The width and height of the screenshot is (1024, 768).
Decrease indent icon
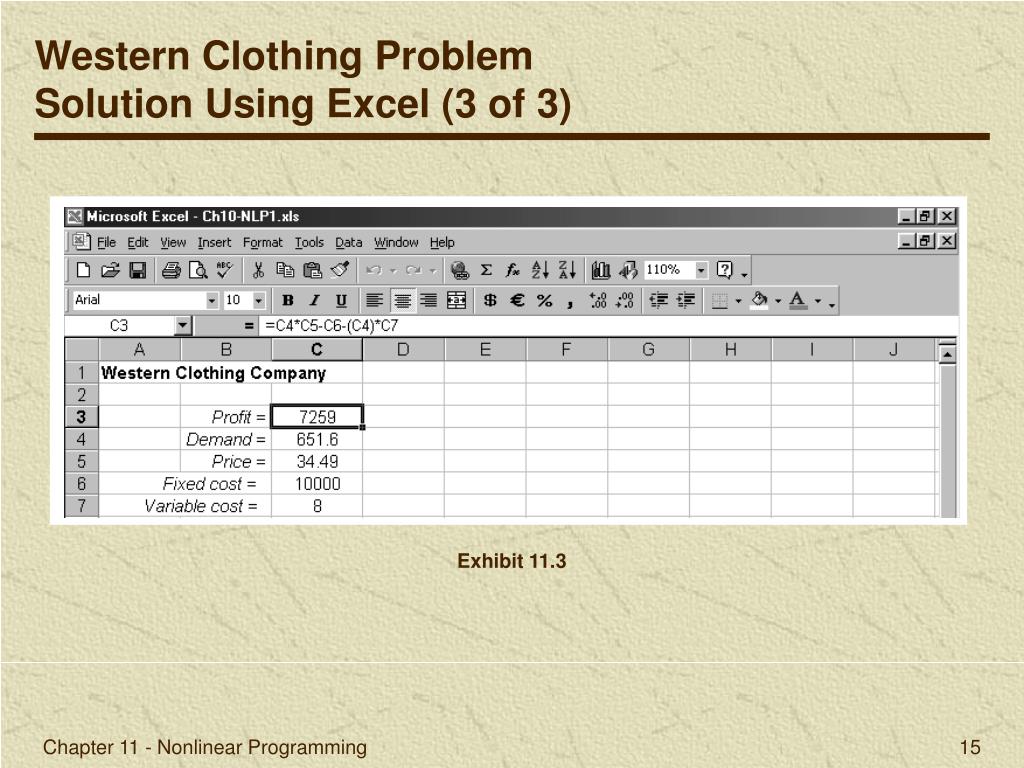pyautogui.click(x=658, y=300)
